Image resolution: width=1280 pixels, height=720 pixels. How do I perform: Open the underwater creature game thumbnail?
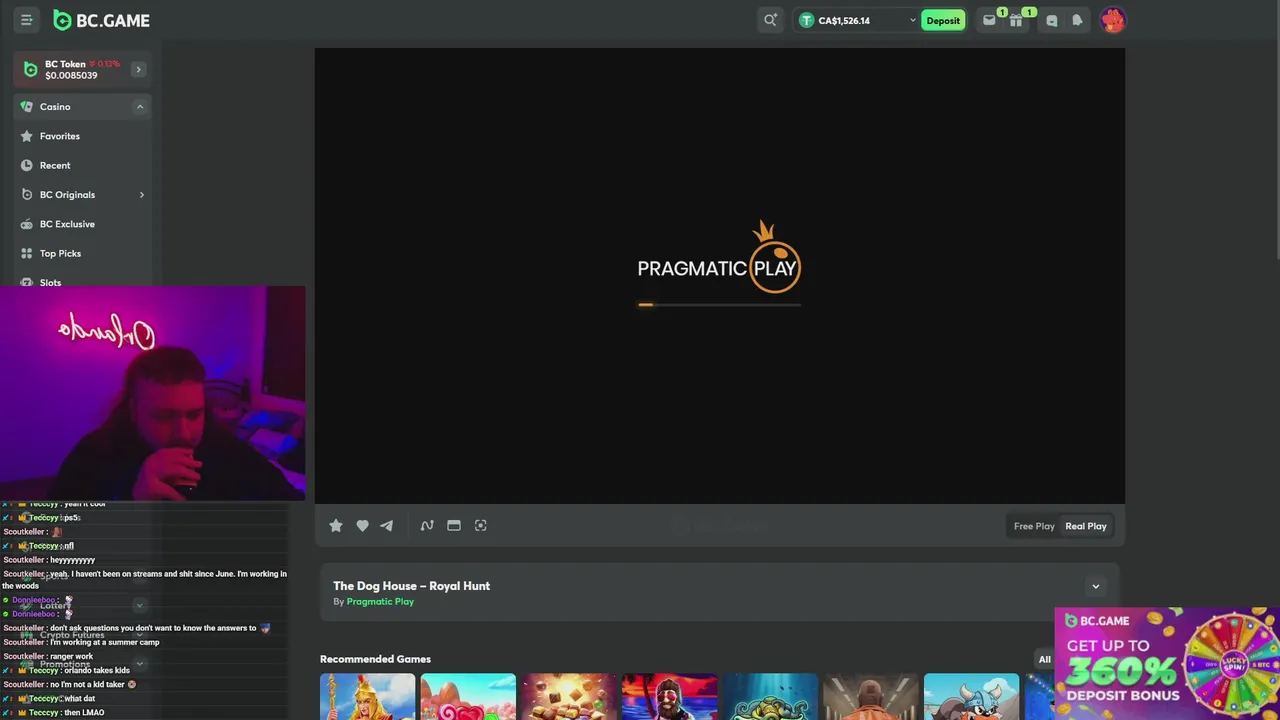pyautogui.click(x=770, y=696)
